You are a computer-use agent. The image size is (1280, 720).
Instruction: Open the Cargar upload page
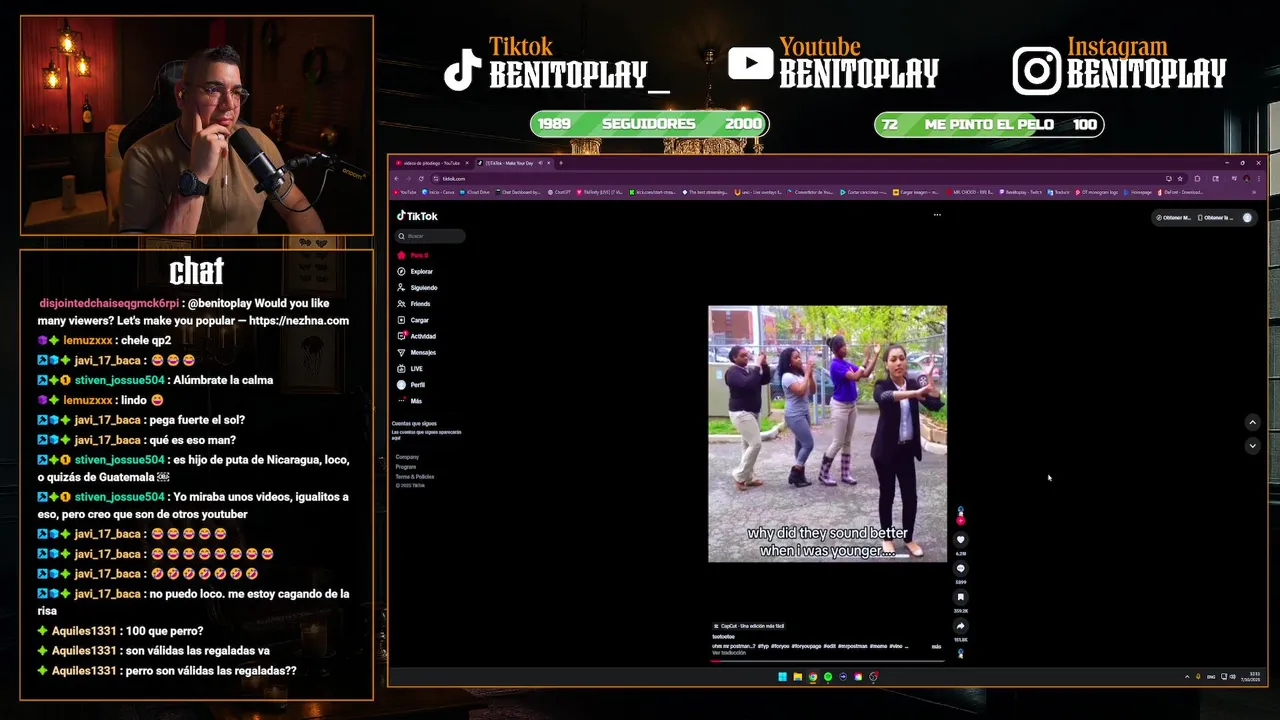coord(413,320)
